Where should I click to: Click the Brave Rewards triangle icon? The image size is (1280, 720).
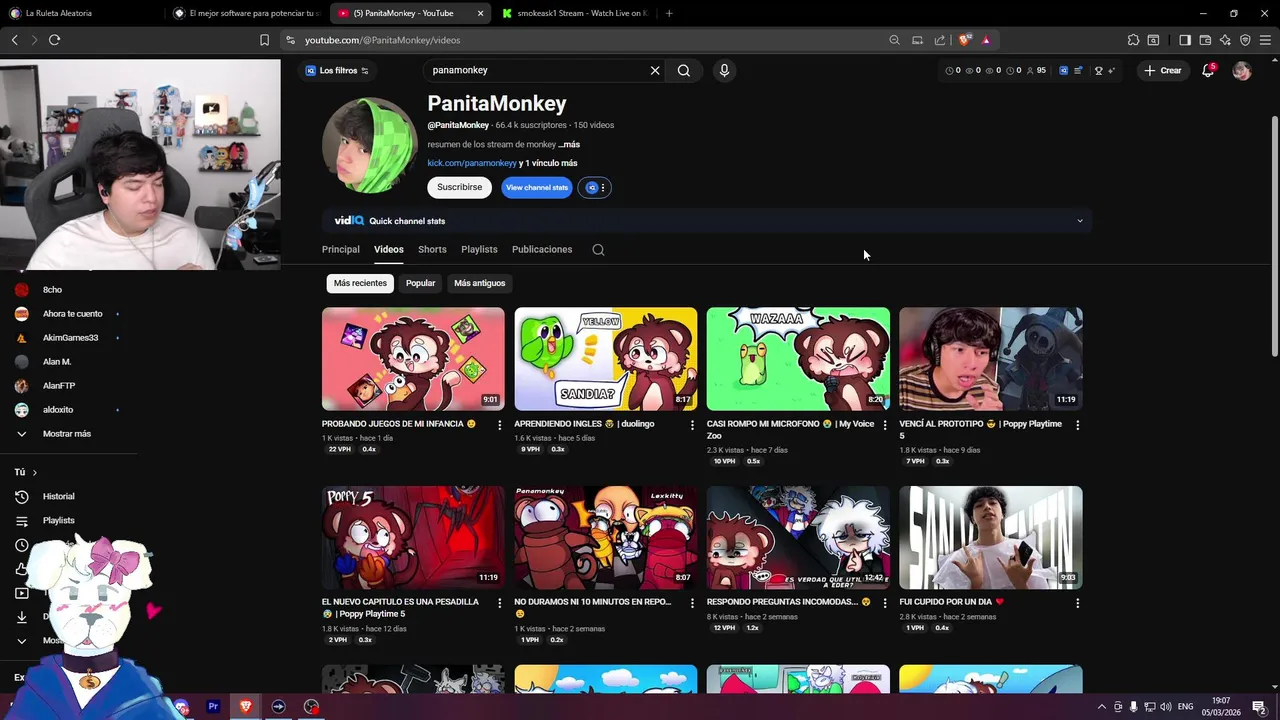point(986,40)
